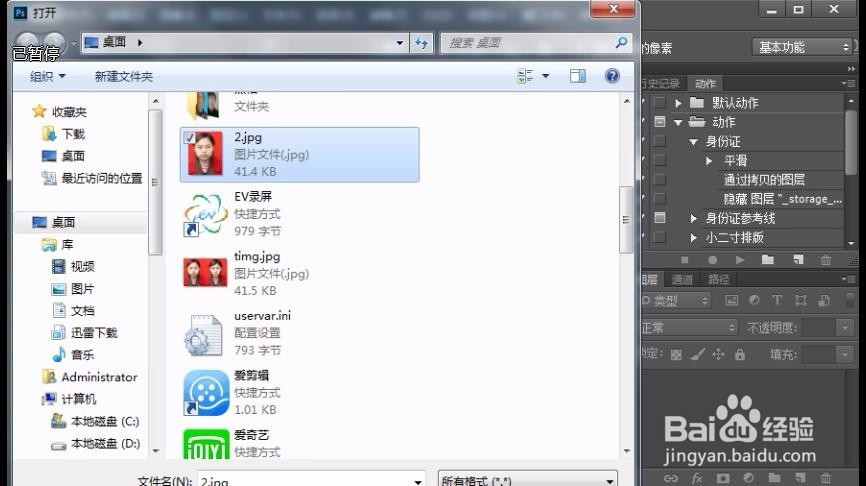Open fill slider dropdown
The height and width of the screenshot is (486, 866).
pos(845,354)
